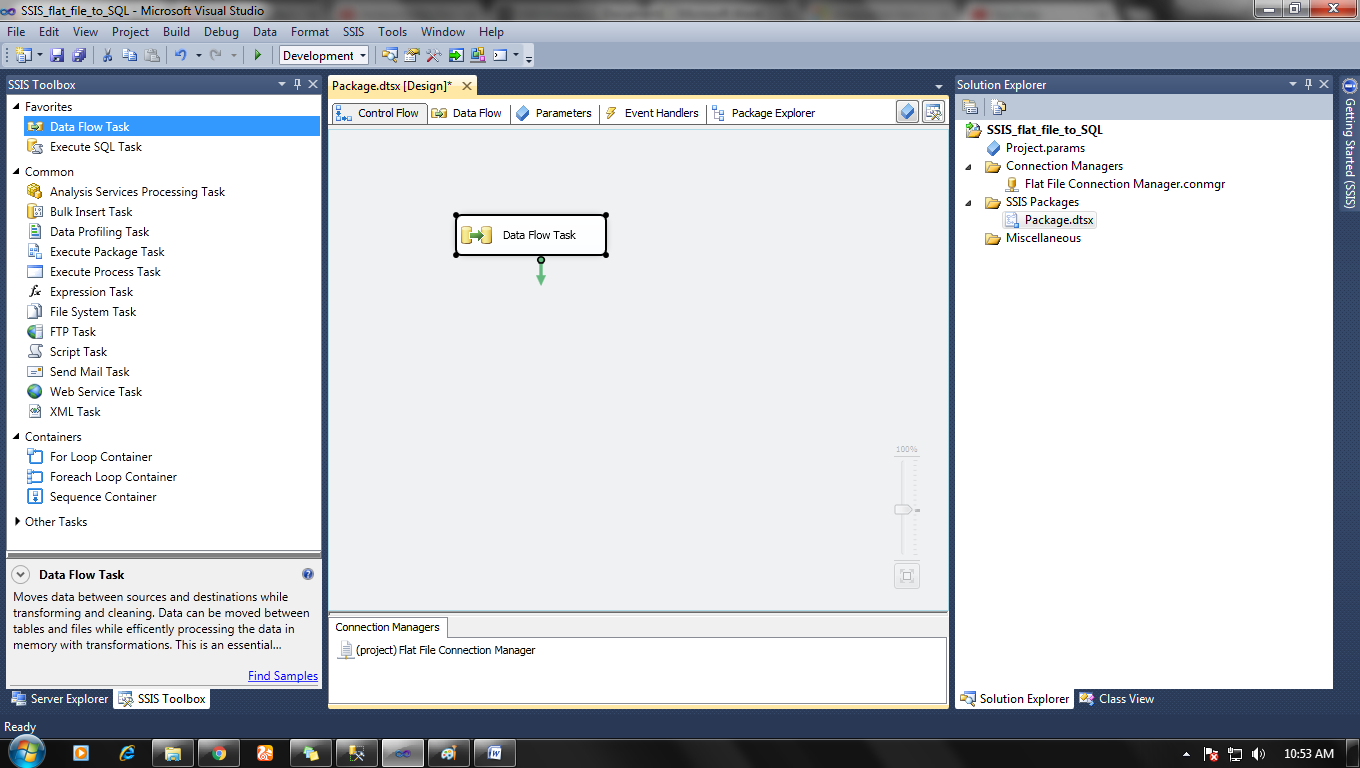Click the Undo arrow icon
The height and width of the screenshot is (768, 1360).
click(x=181, y=55)
